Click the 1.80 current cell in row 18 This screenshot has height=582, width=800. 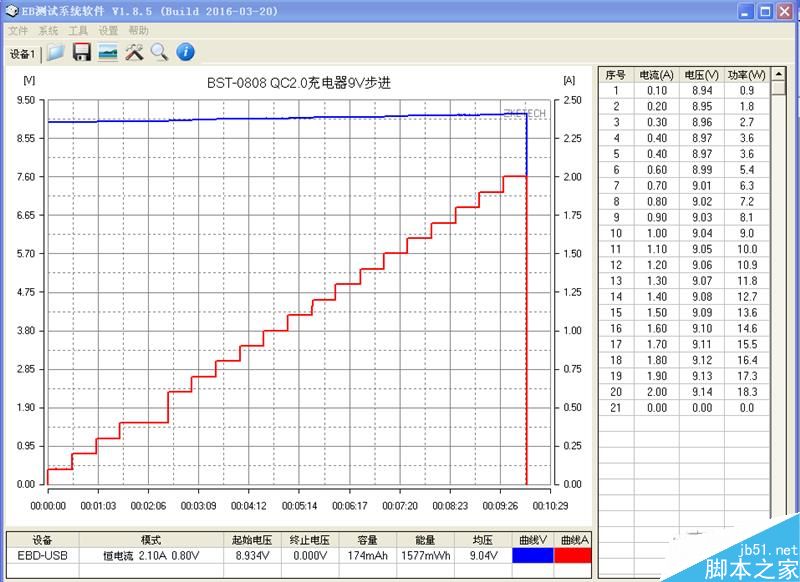657,360
